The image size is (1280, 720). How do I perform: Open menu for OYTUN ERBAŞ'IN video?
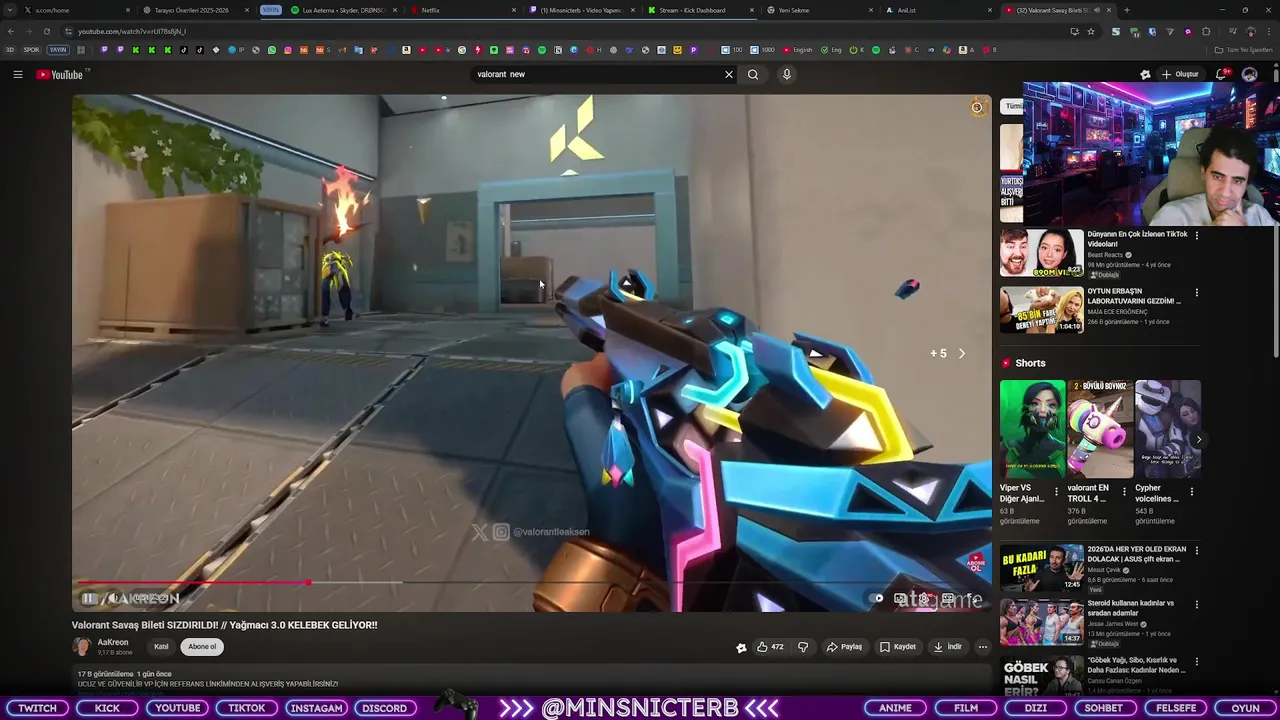1196,293
